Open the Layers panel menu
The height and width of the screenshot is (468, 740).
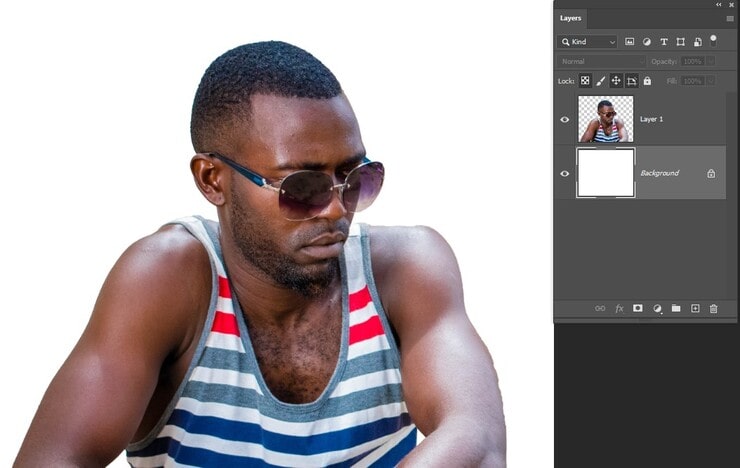tap(730, 18)
